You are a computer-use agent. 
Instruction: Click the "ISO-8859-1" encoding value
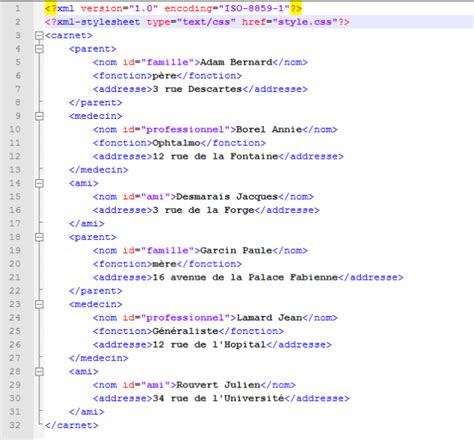pyautogui.click(x=254, y=8)
